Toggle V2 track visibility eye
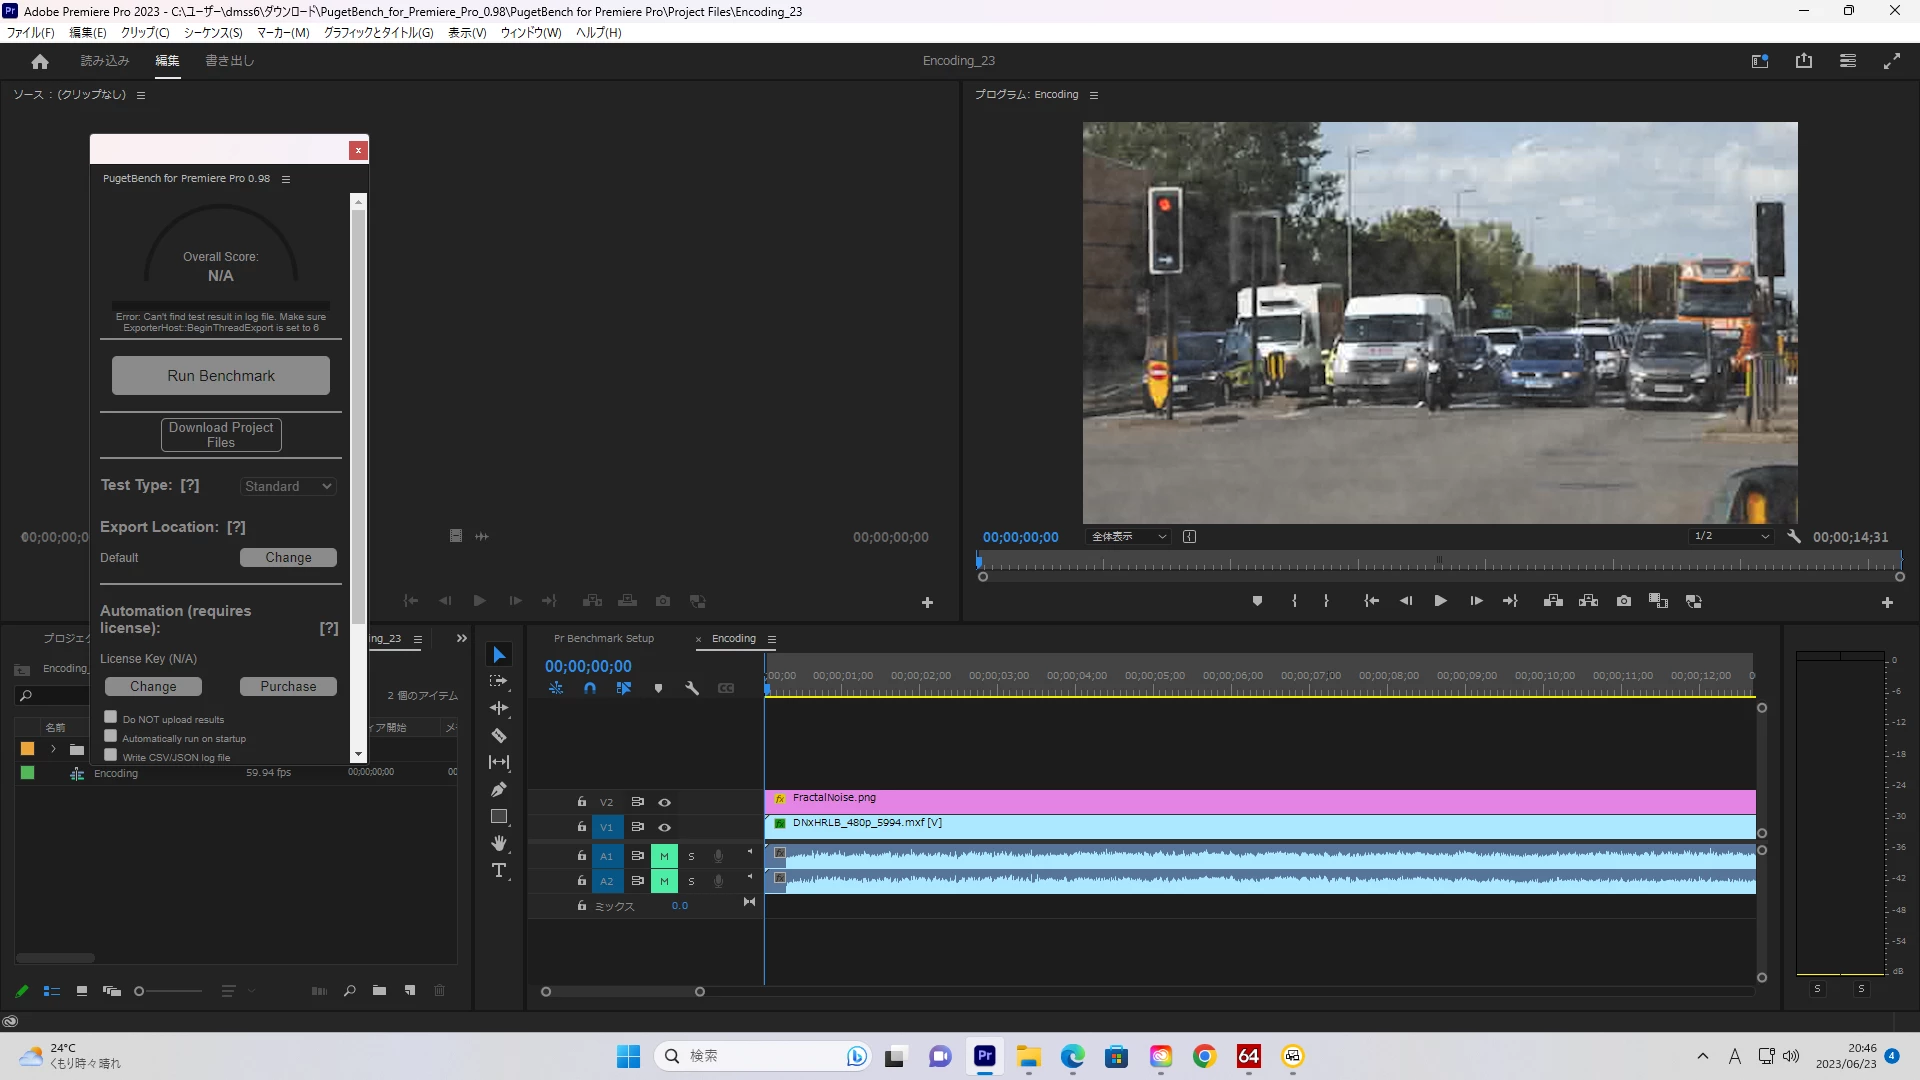Image resolution: width=1920 pixels, height=1080 pixels. 664,802
